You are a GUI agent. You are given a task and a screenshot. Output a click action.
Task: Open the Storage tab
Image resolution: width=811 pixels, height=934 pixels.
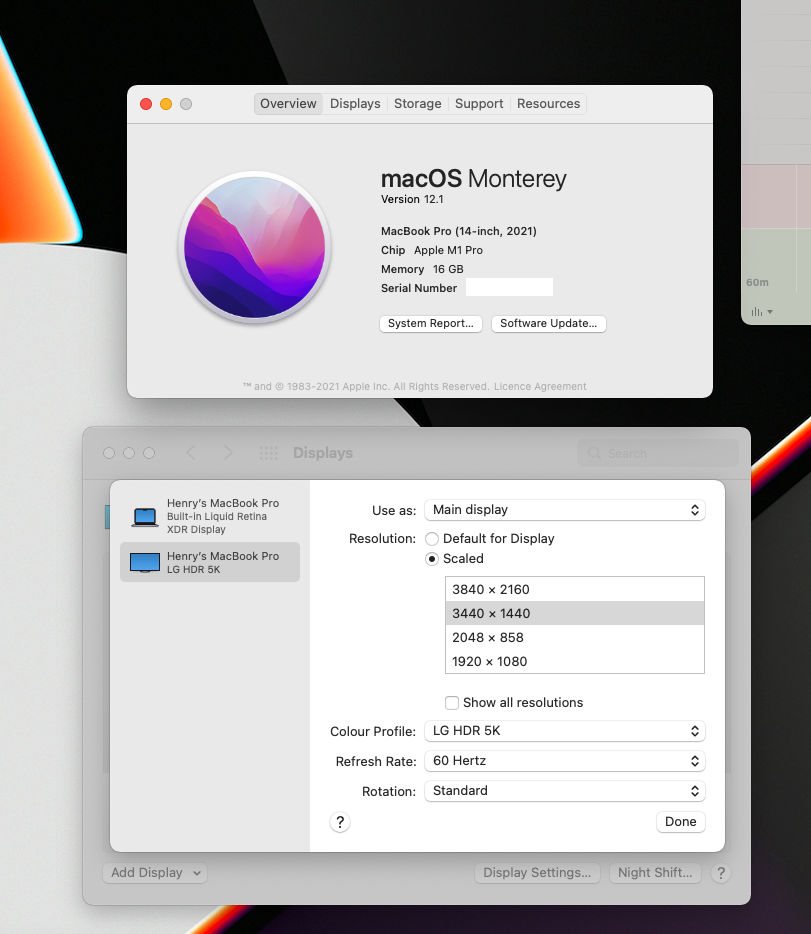pyautogui.click(x=417, y=104)
